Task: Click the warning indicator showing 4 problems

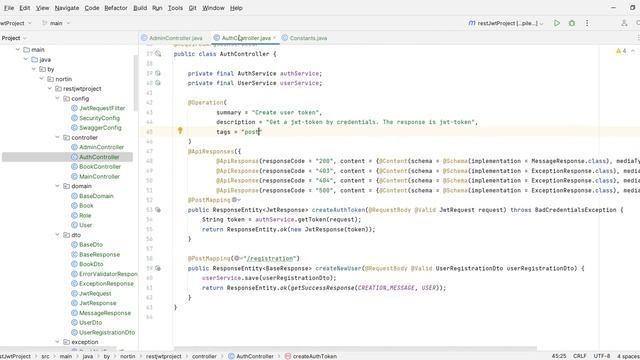Action: (621, 51)
